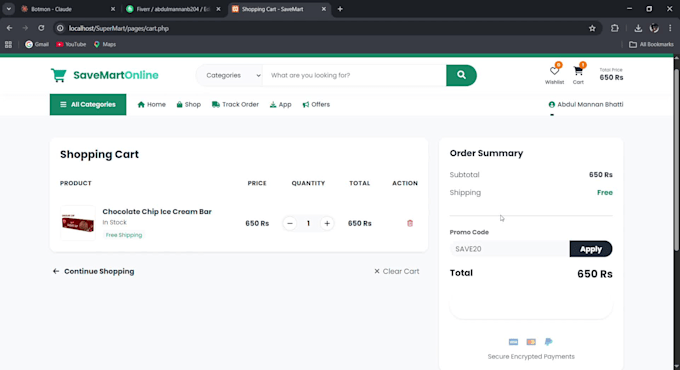Click the Subtotal 650 Rs value
680x370 pixels.
coord(601,175)
